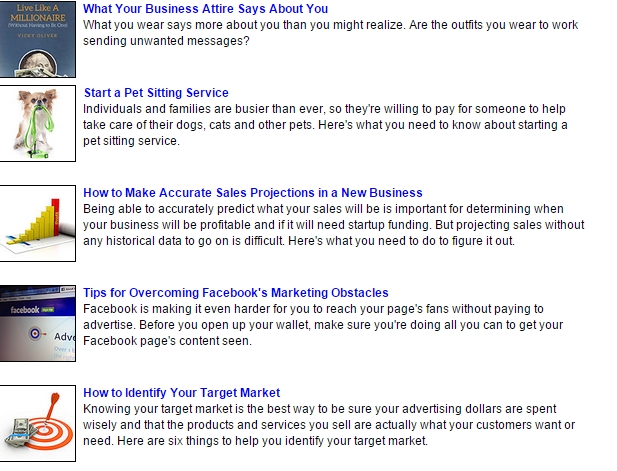Screen dimensions: 617x471
Task: Click the dog holding leash thumbnail
Action: pos(37,123)
